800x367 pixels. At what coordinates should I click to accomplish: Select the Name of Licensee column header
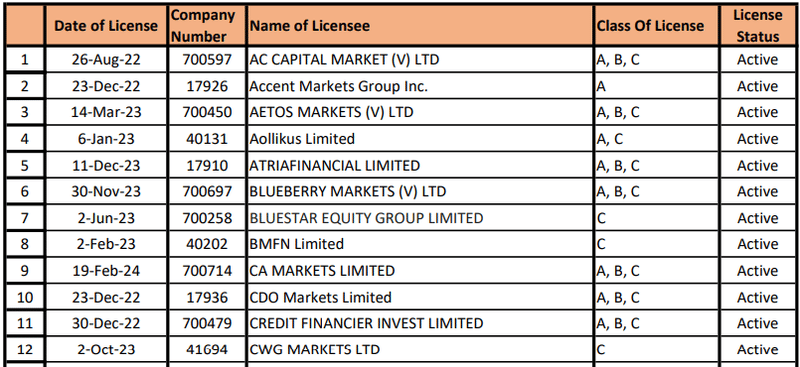420,26
